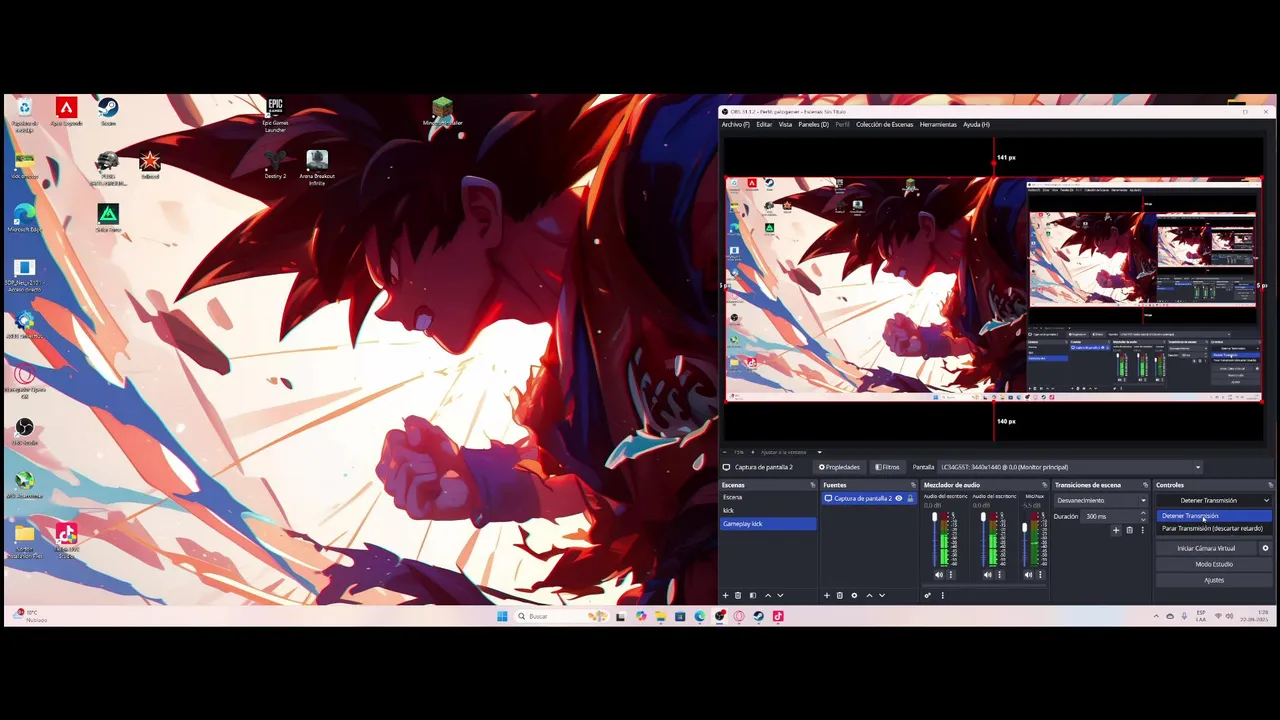Toggle lock on Captura de pantalla 2

910,498
